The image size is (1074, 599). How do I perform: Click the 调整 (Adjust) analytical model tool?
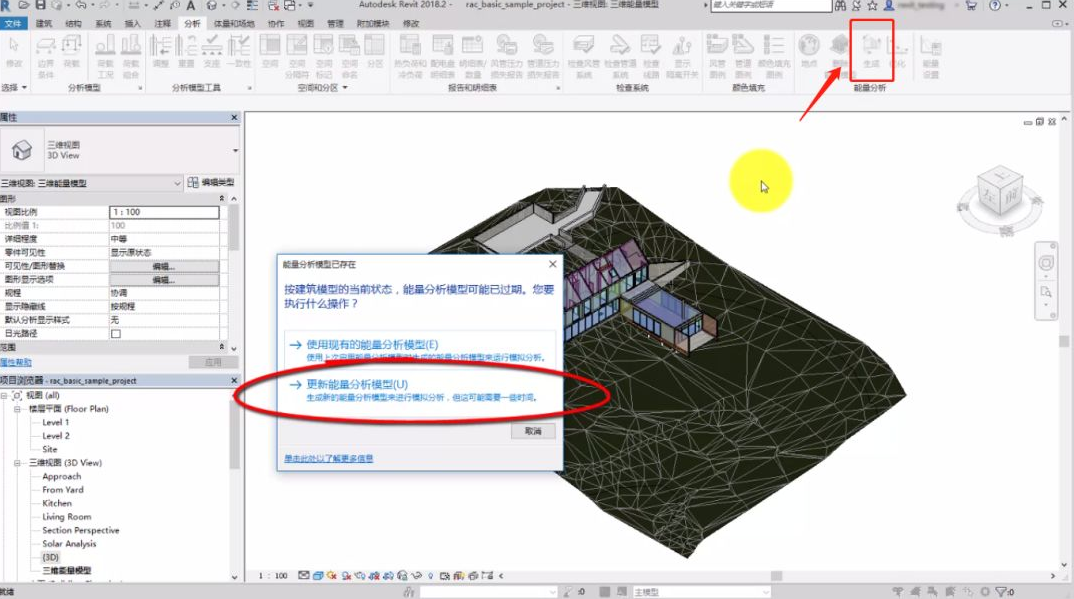(x=160, y=51)
